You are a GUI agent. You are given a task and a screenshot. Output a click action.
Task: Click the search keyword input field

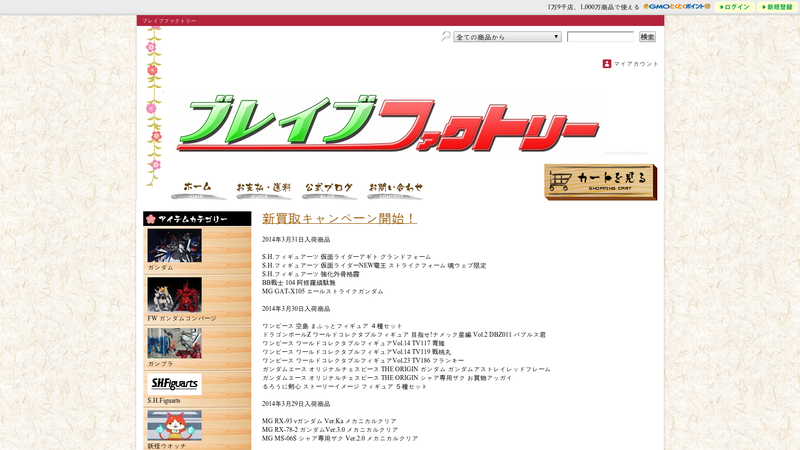600,37
